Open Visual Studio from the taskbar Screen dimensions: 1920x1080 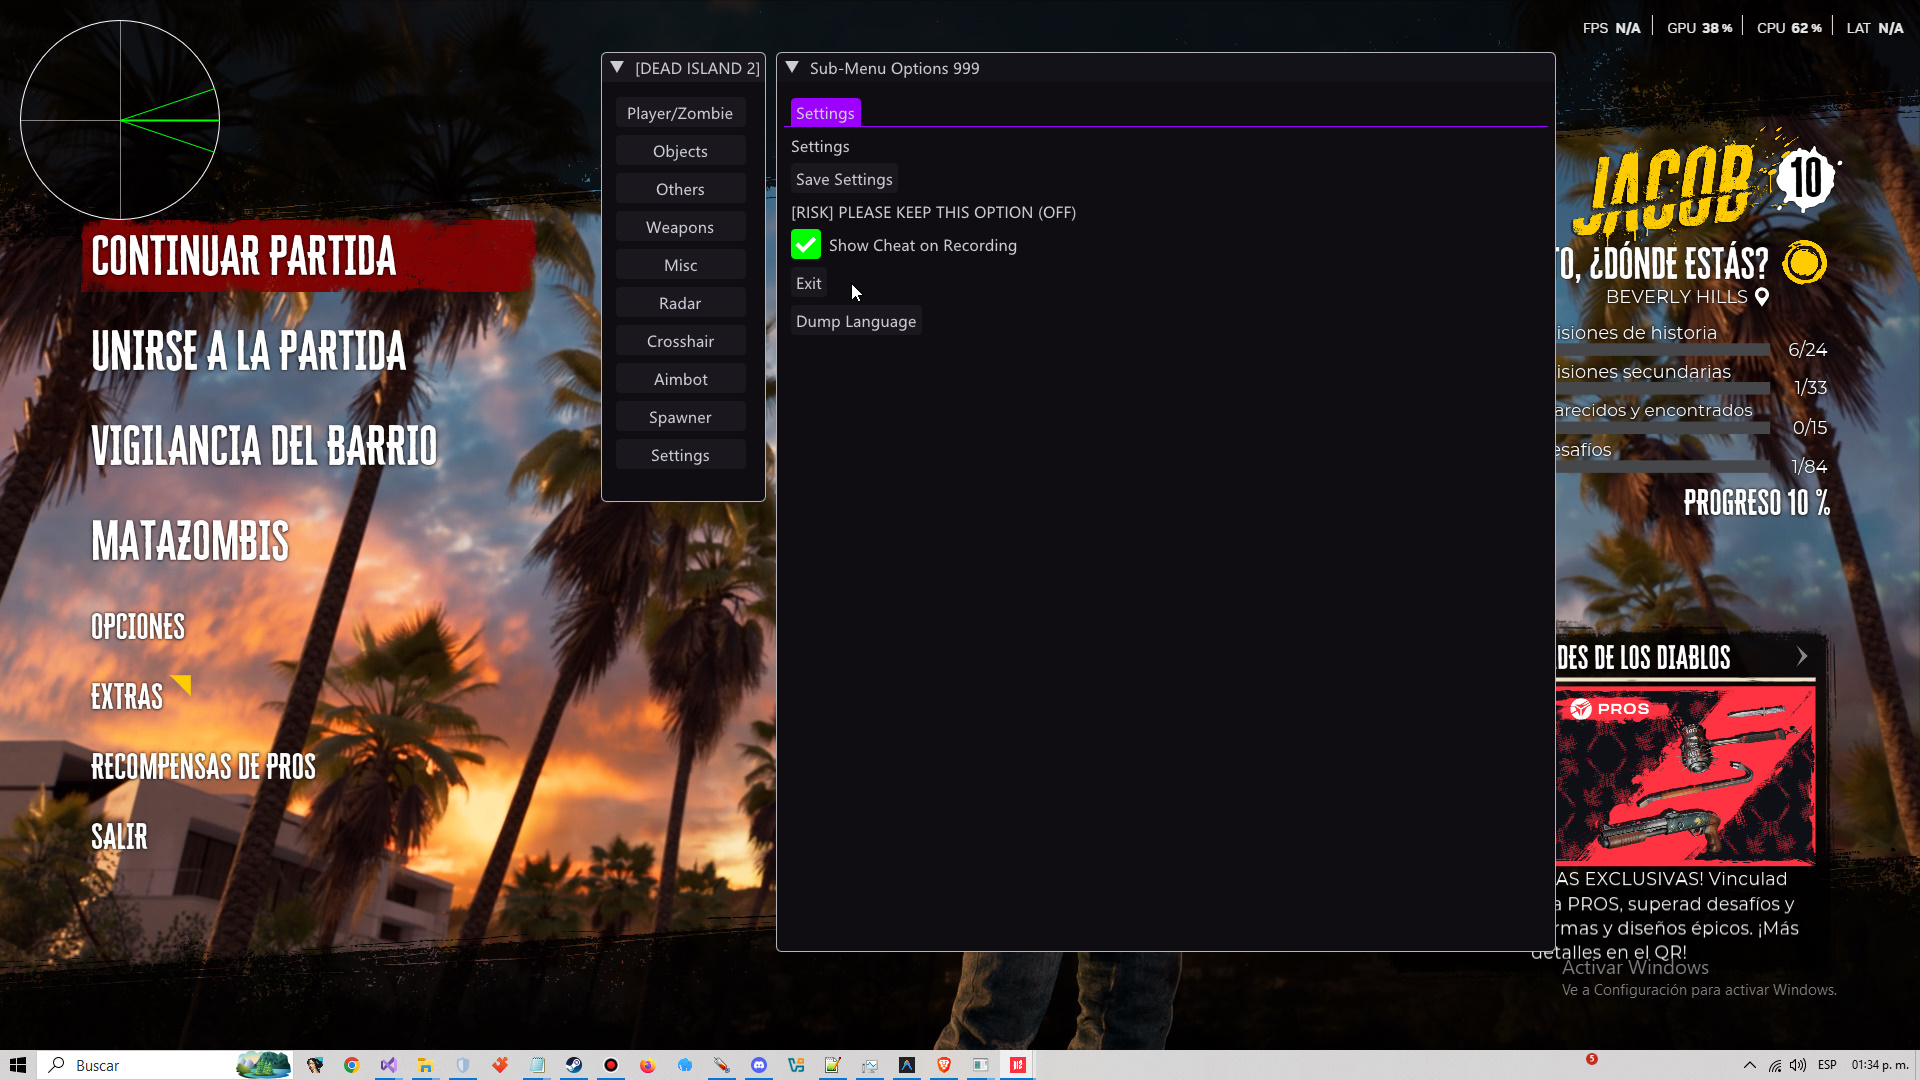coord(388,1065)
